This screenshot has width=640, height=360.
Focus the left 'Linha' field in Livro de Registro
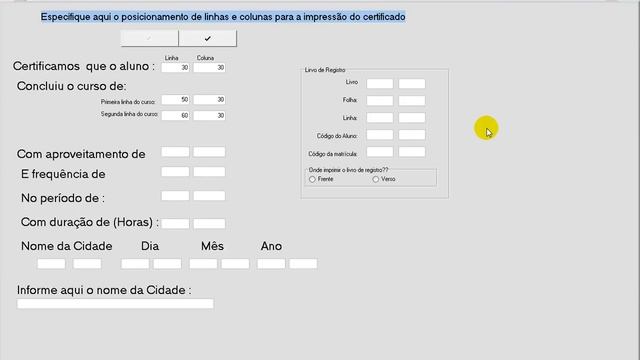pyautogui.click(x=380, y=118)
